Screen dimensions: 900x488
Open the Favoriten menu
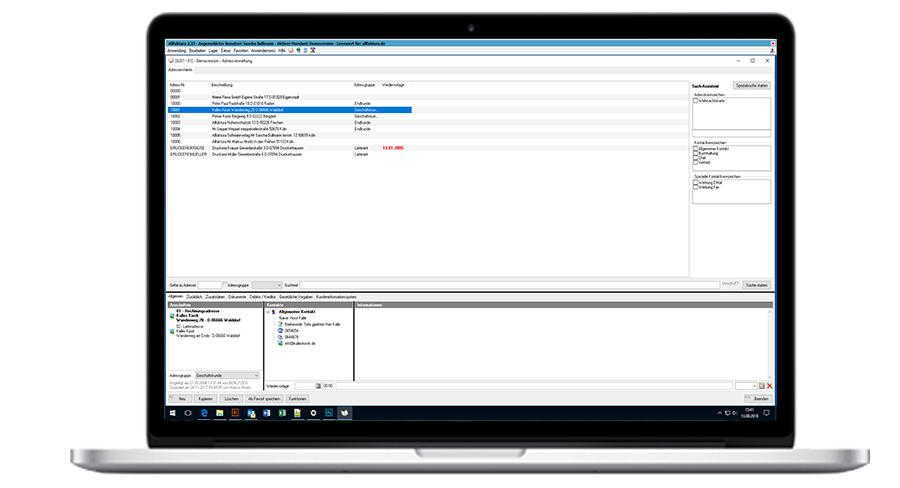[x=240, y=50]
